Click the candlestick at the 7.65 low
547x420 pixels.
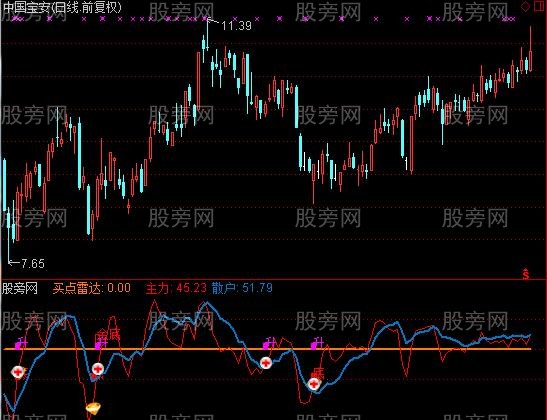(x=8, y=234)
